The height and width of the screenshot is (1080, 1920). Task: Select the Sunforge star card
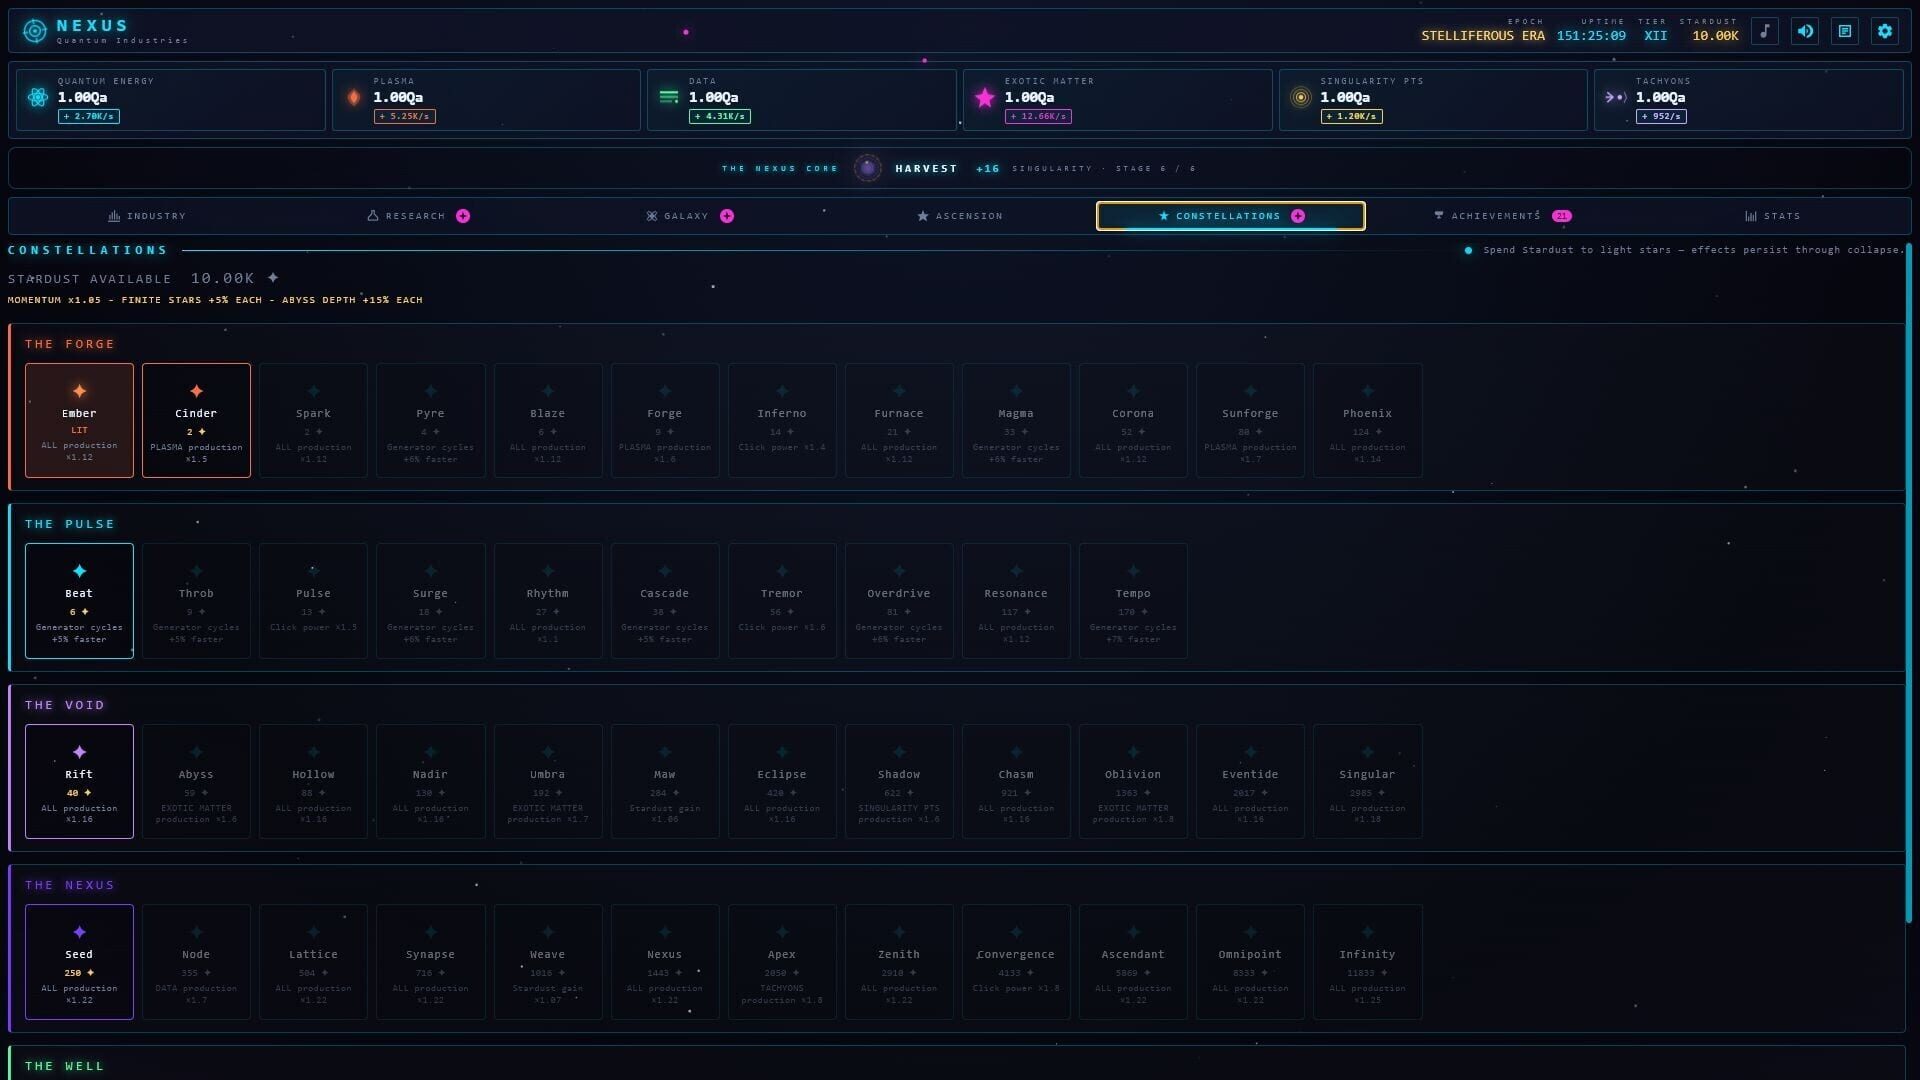(1250, 420)
